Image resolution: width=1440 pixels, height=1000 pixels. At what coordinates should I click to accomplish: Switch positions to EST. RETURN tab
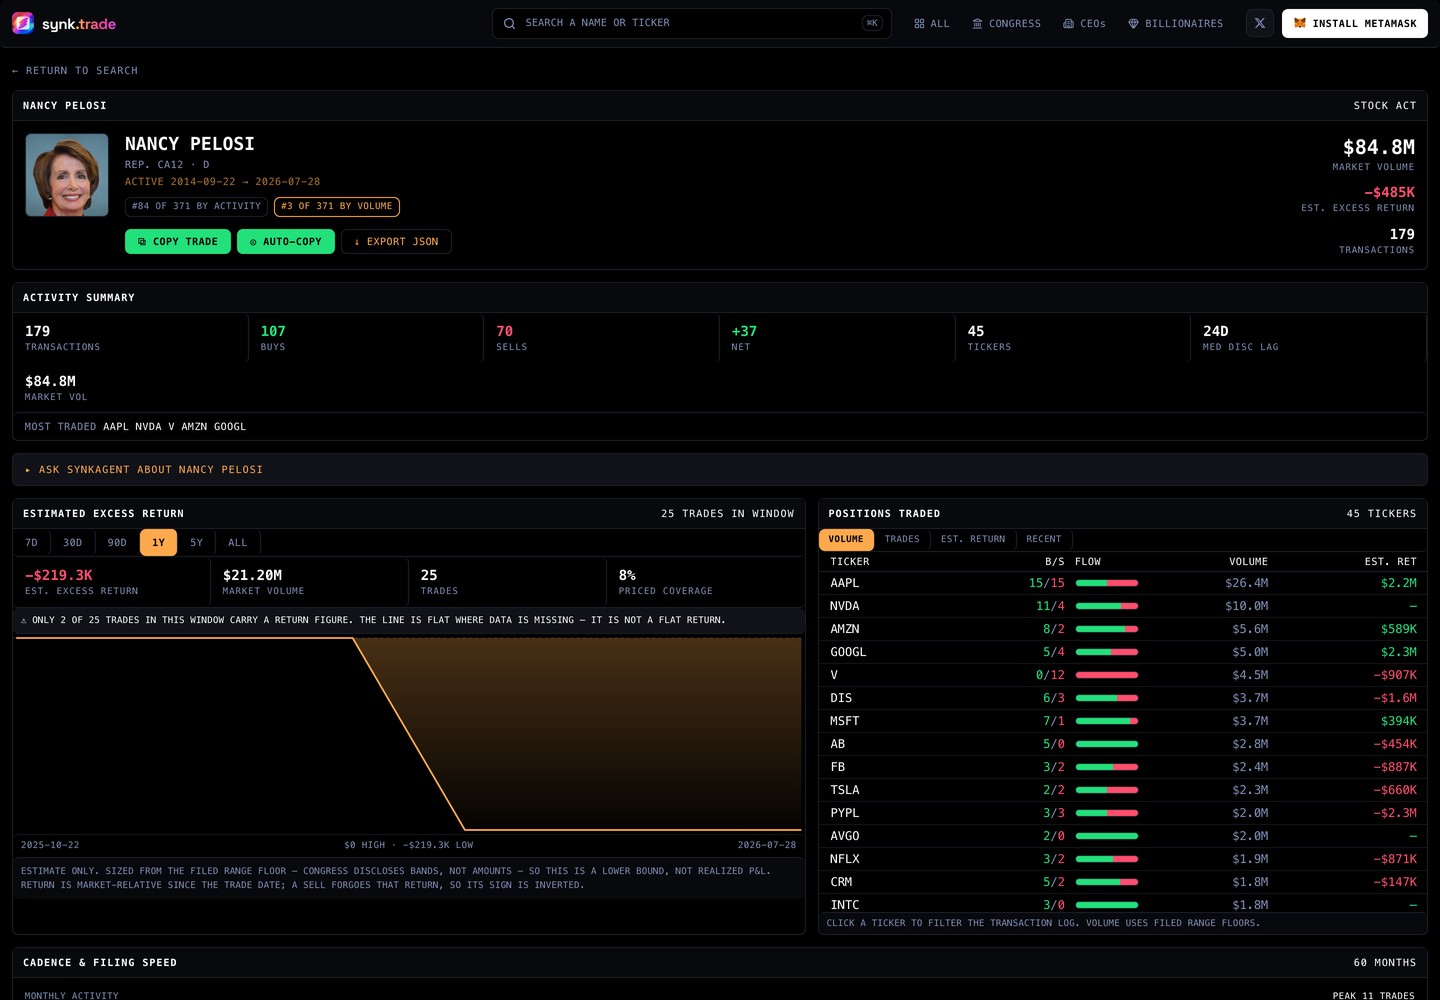pos(973,540)
